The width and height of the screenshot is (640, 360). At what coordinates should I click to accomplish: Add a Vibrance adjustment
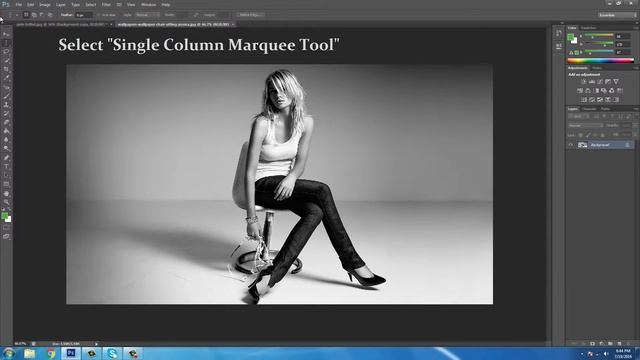[x=616, y=82]
